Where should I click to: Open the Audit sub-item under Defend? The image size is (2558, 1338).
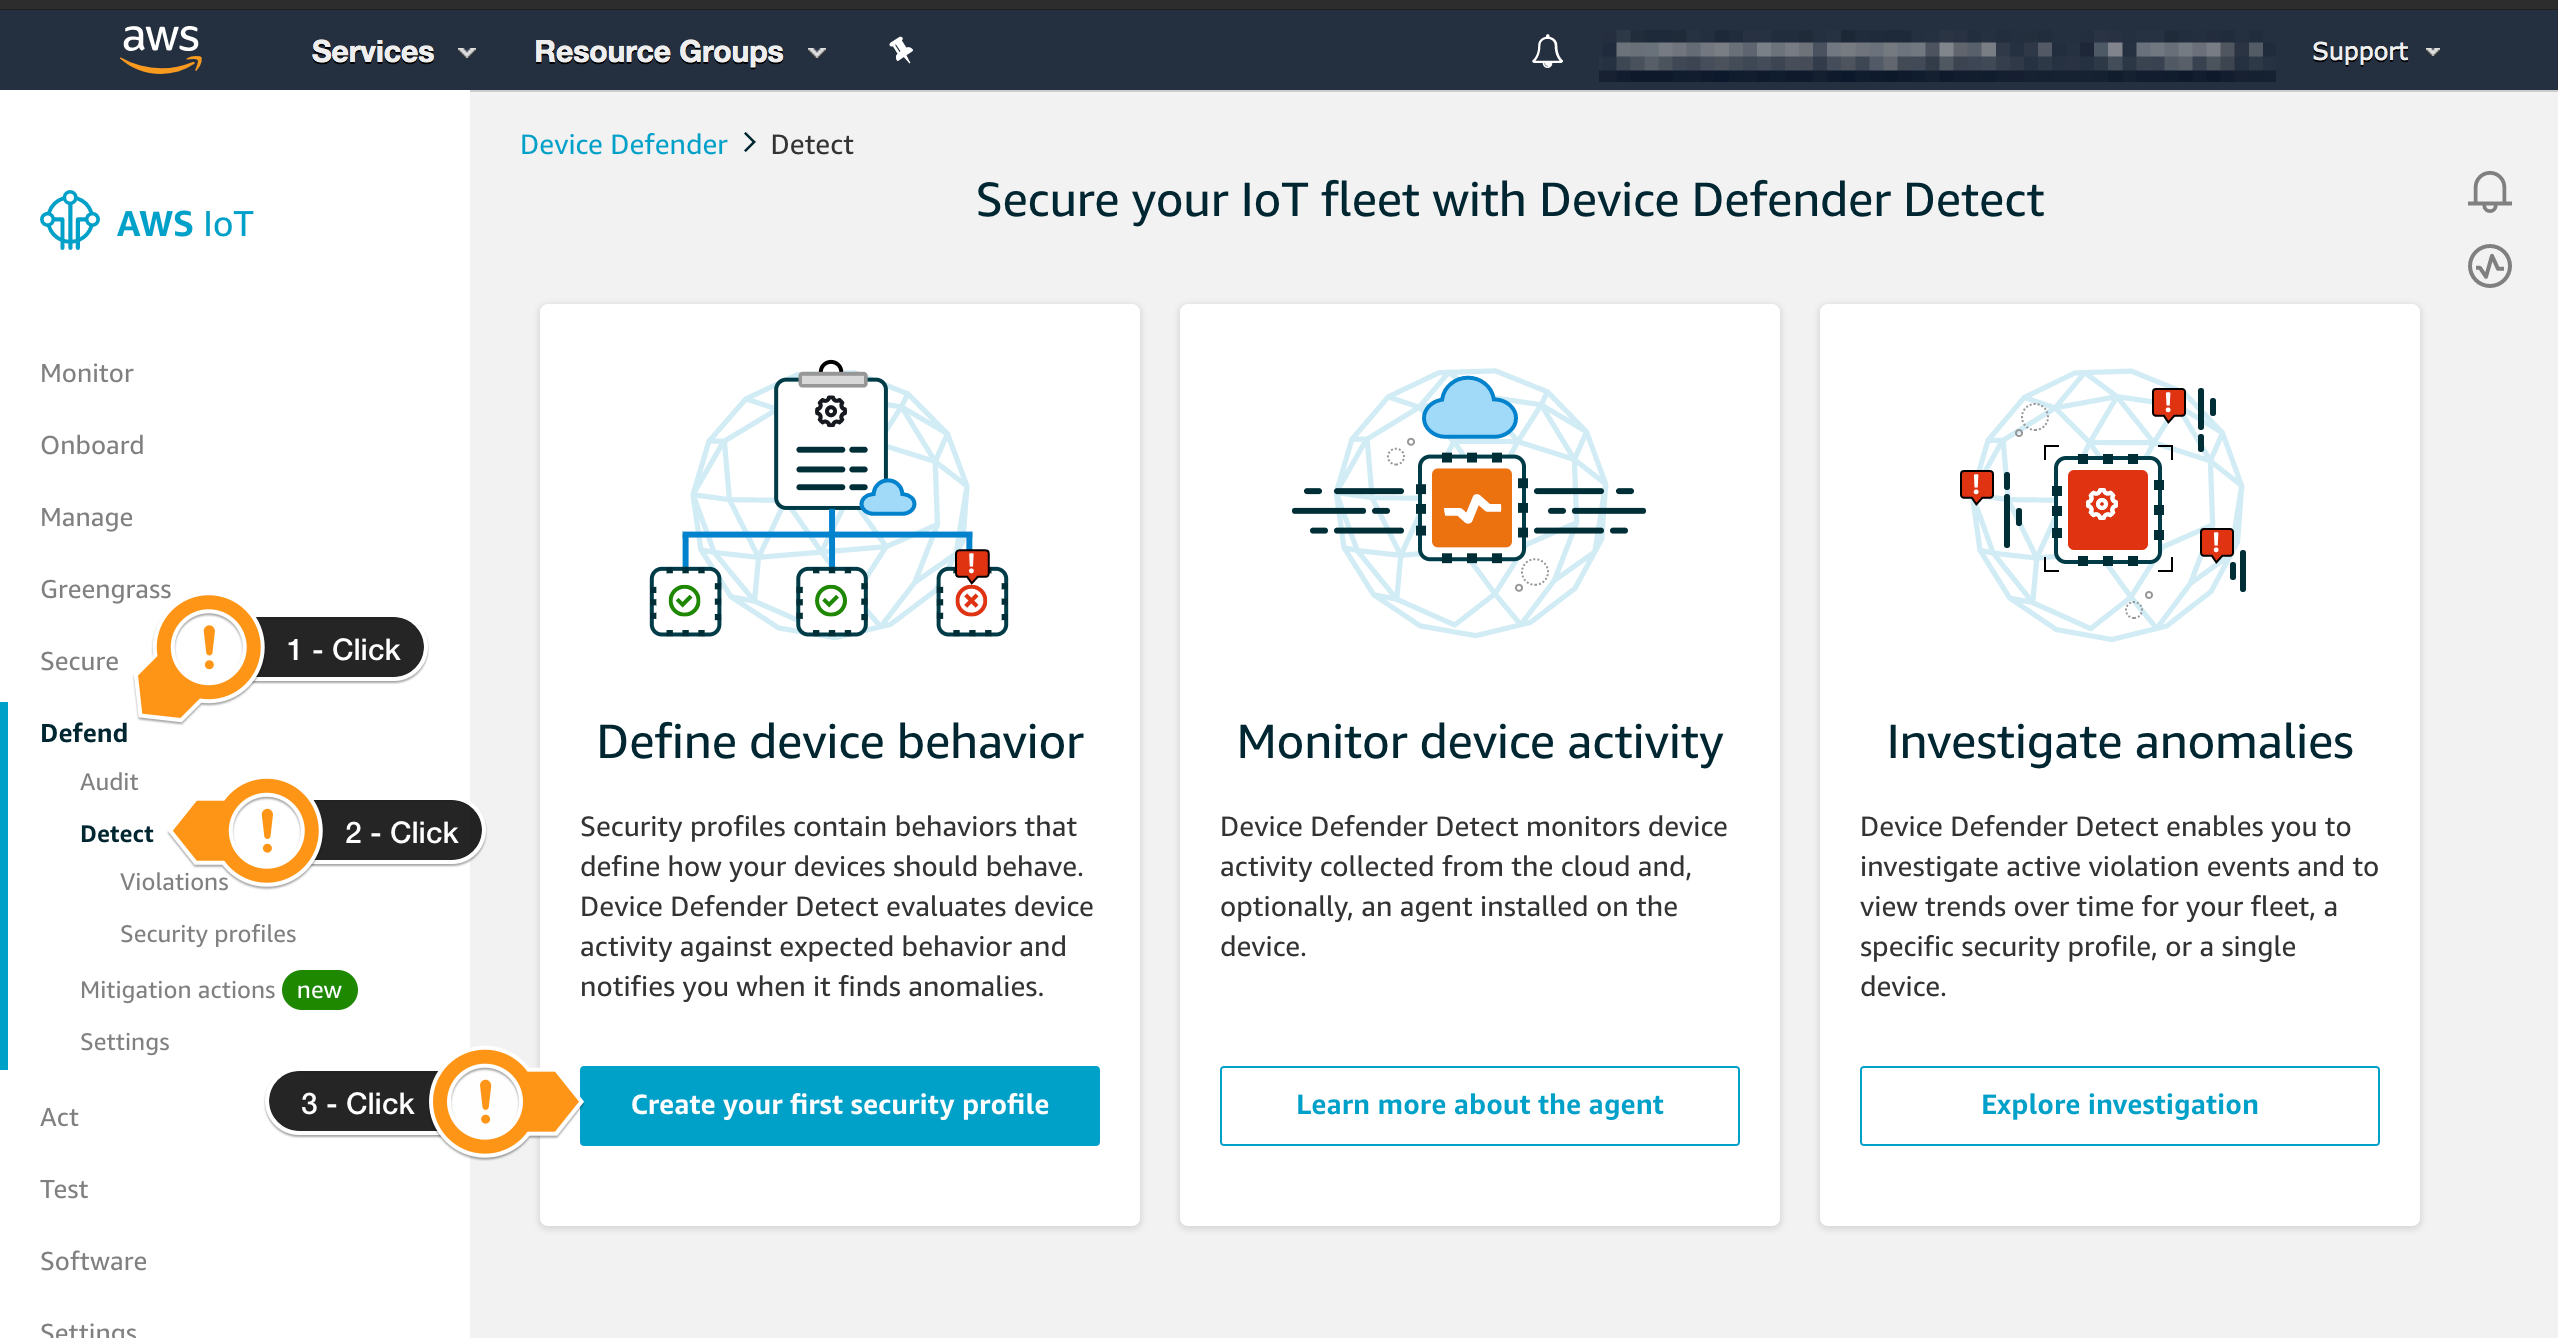(109, 782)
